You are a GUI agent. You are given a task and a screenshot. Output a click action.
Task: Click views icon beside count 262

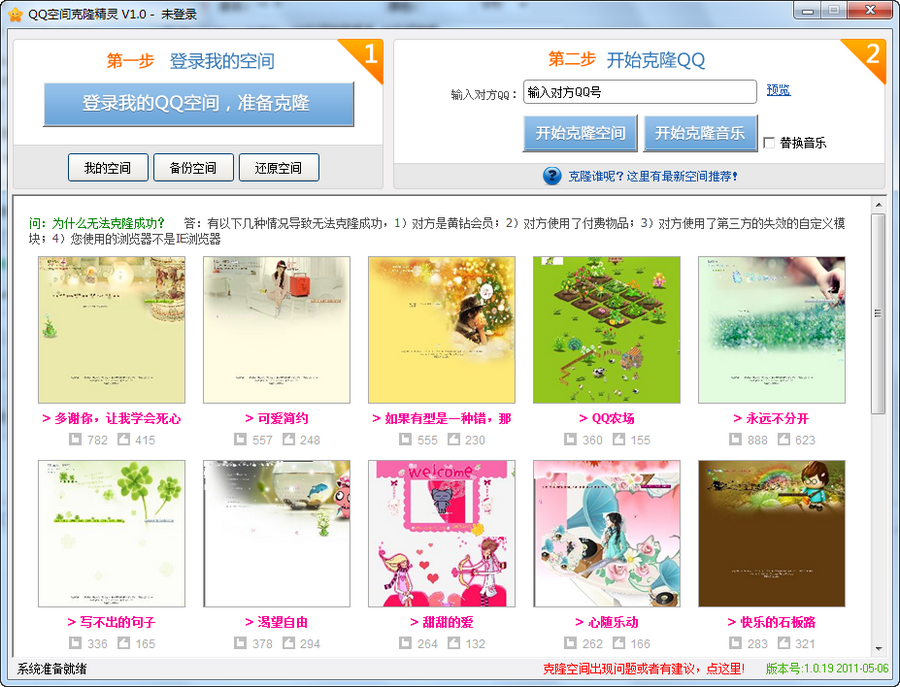pos(570,643)
